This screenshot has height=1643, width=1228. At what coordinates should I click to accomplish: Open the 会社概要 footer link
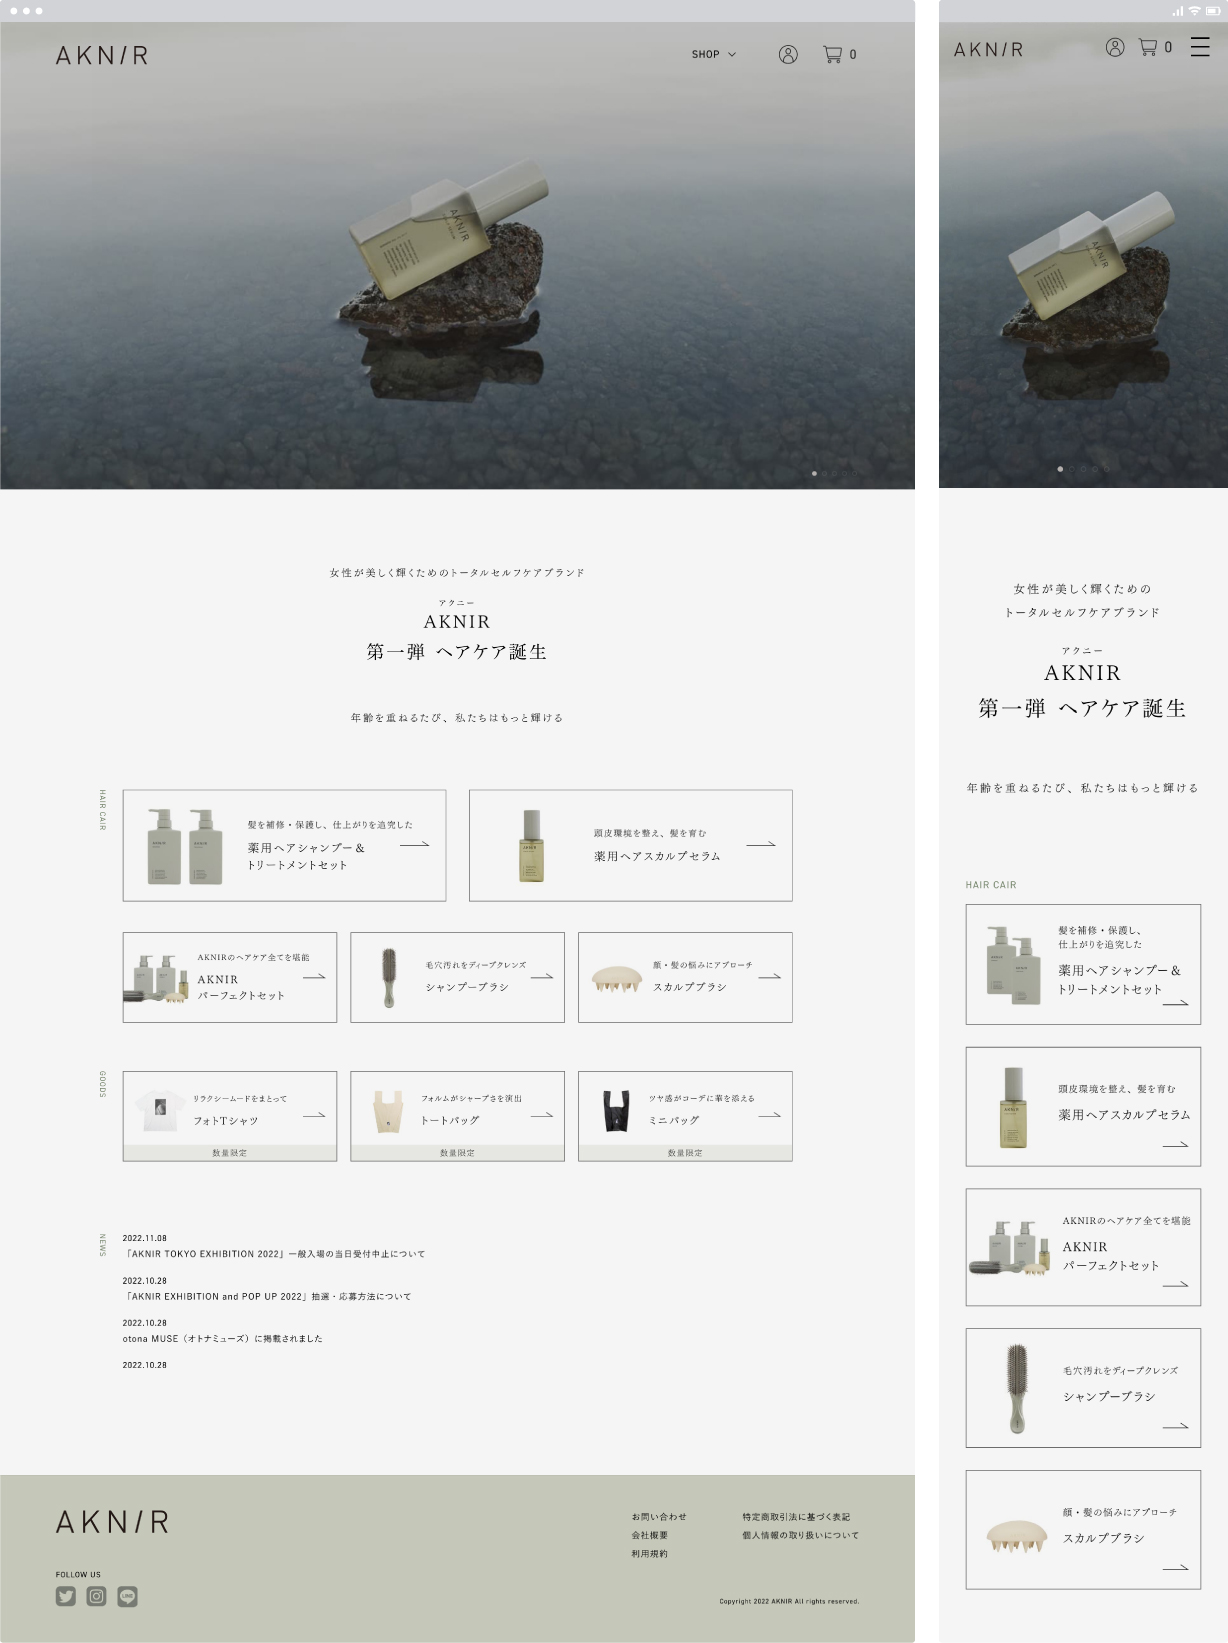click(650, 1535)
